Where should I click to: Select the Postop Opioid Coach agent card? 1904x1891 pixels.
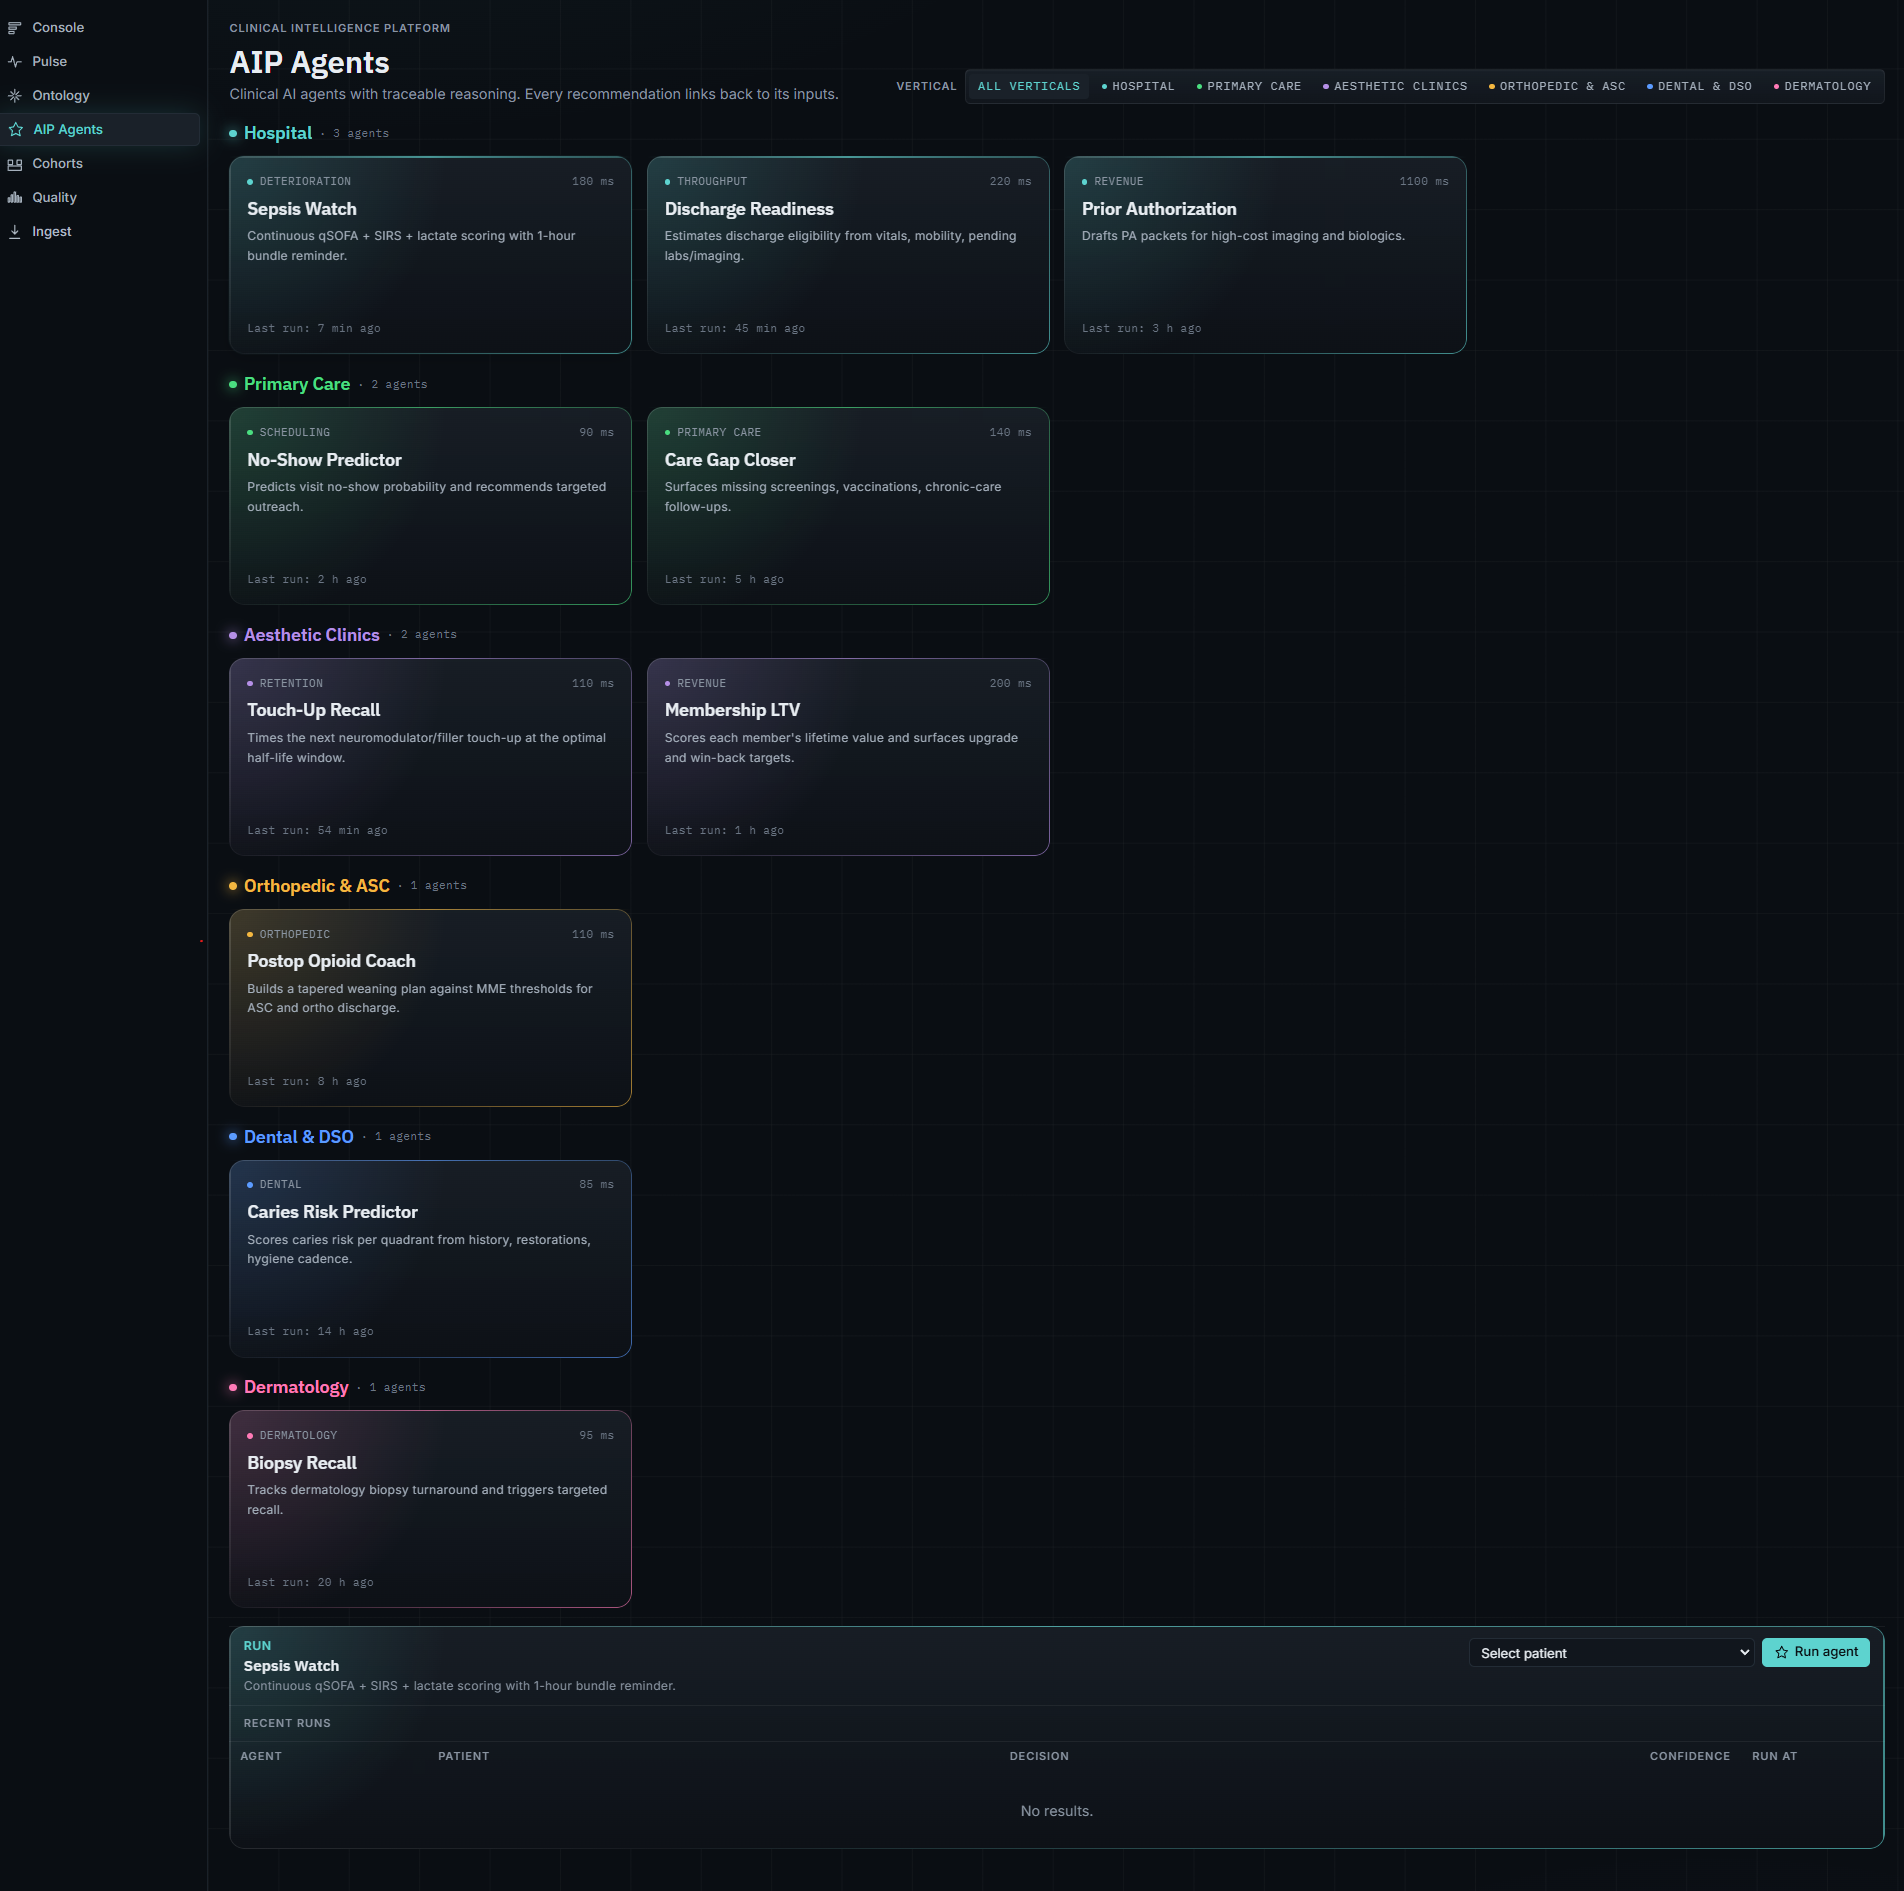click(x=430, y=1008)
